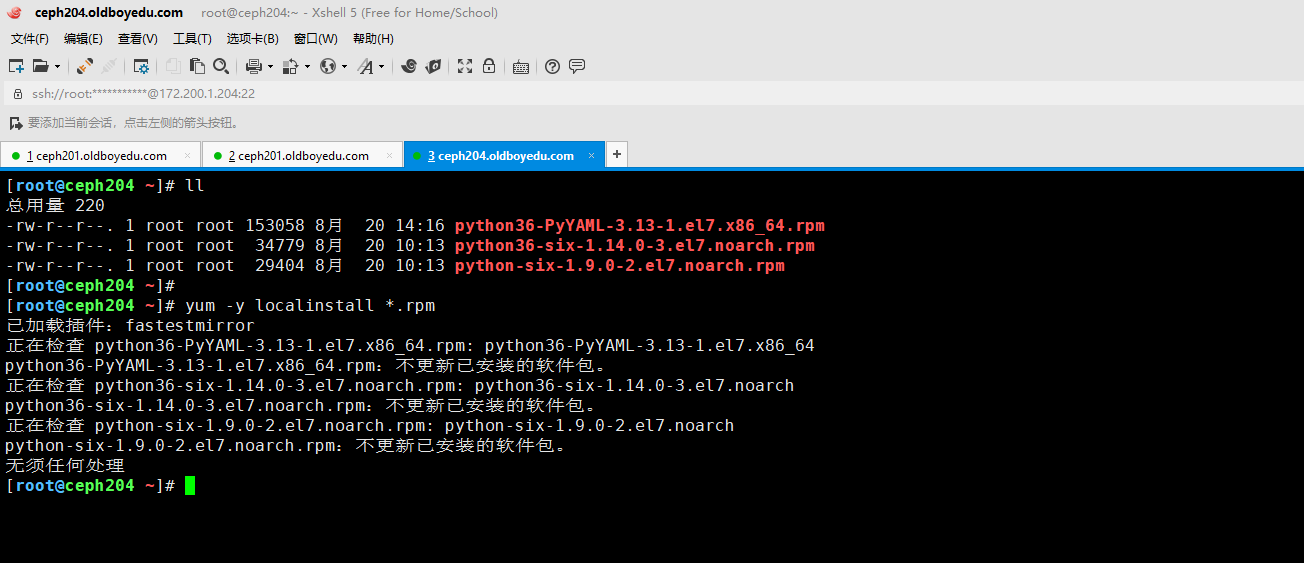This screenshot has height=563, width=1304.
Task: Open session Properties gear icon
Action: 141,66
